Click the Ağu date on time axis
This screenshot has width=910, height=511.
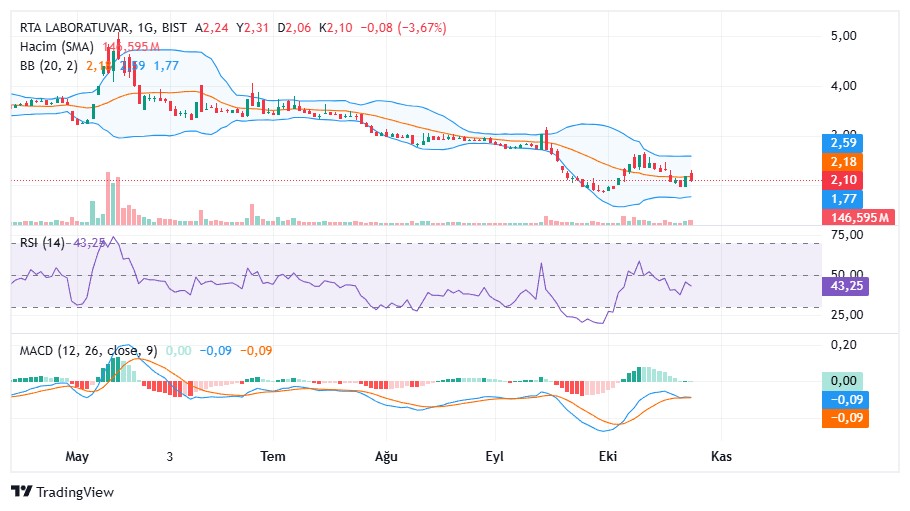[386, 456]
